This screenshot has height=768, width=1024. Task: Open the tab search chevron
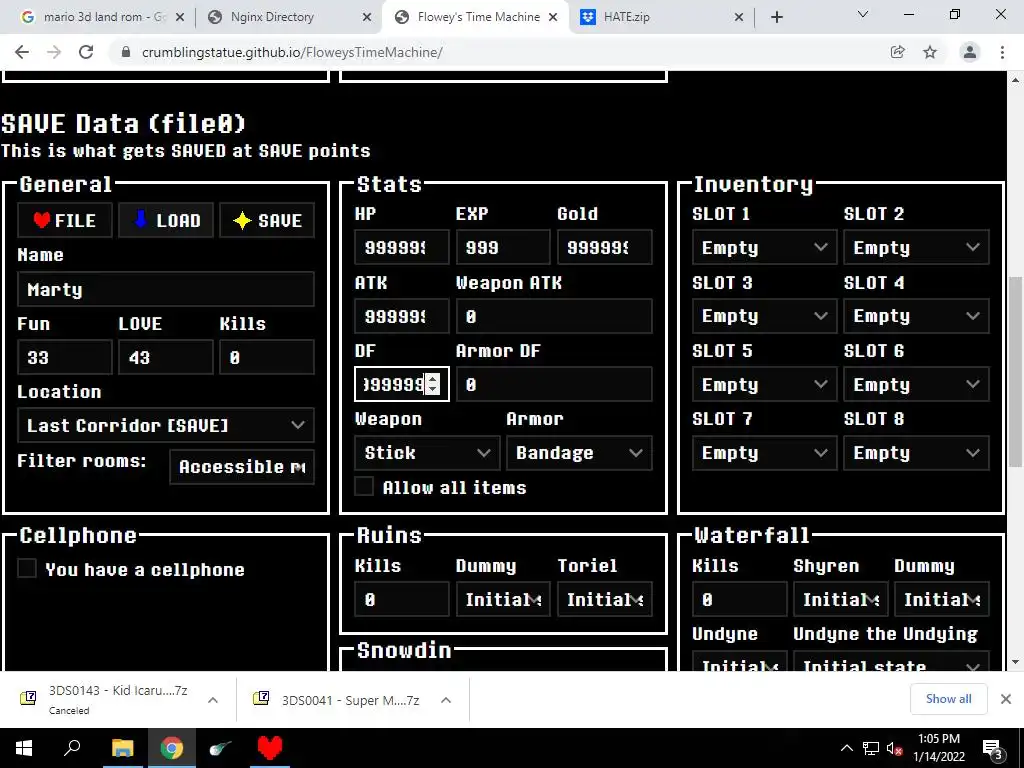point(863,14)
